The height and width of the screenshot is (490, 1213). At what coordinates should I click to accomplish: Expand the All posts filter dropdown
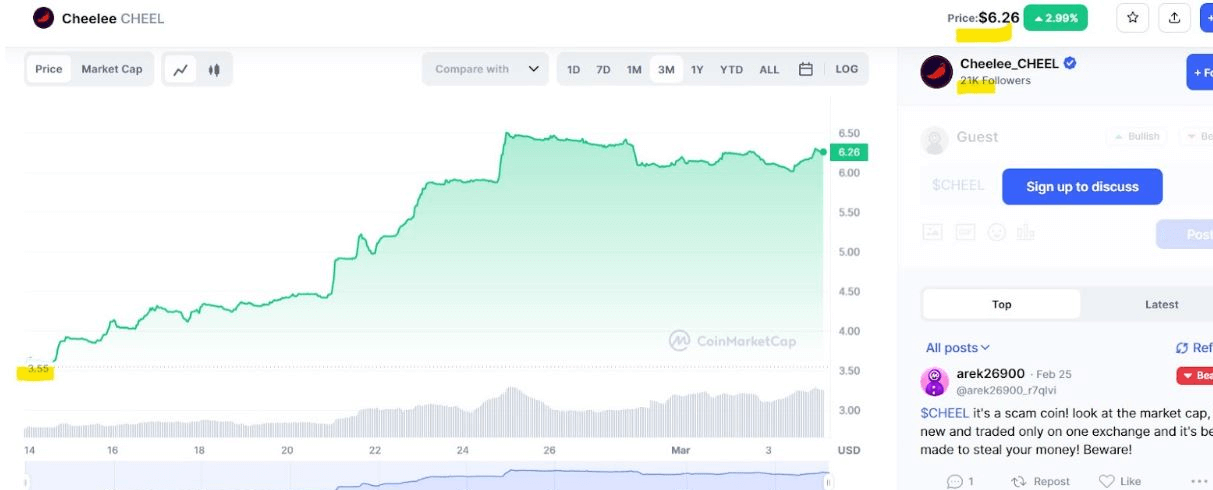(x=957, y=348)
